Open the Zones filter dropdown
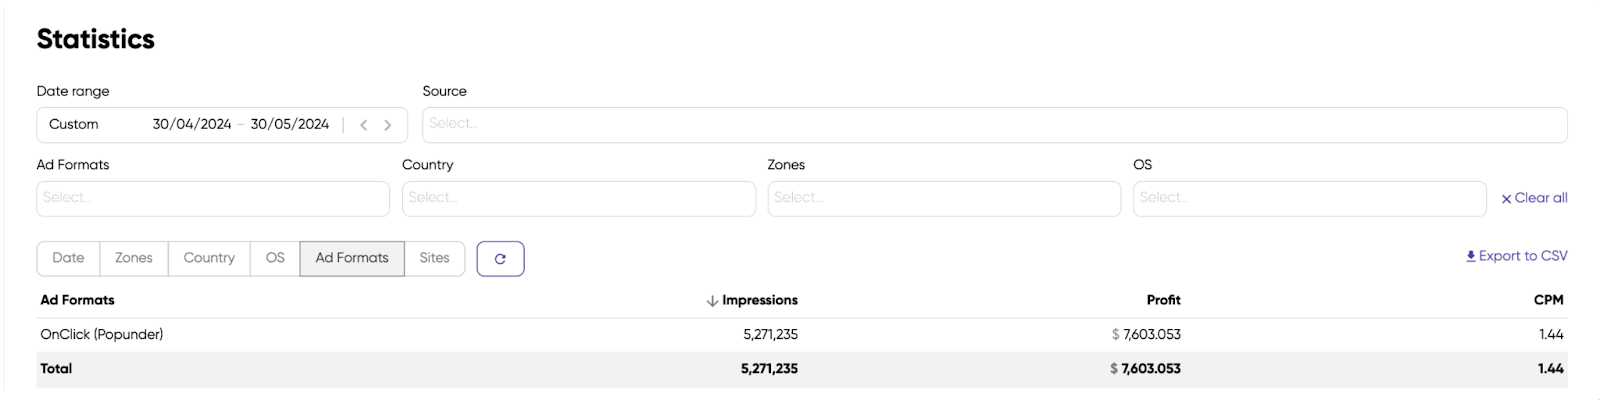This screenshot has width=1600, height=400. [x=944, y=199]
